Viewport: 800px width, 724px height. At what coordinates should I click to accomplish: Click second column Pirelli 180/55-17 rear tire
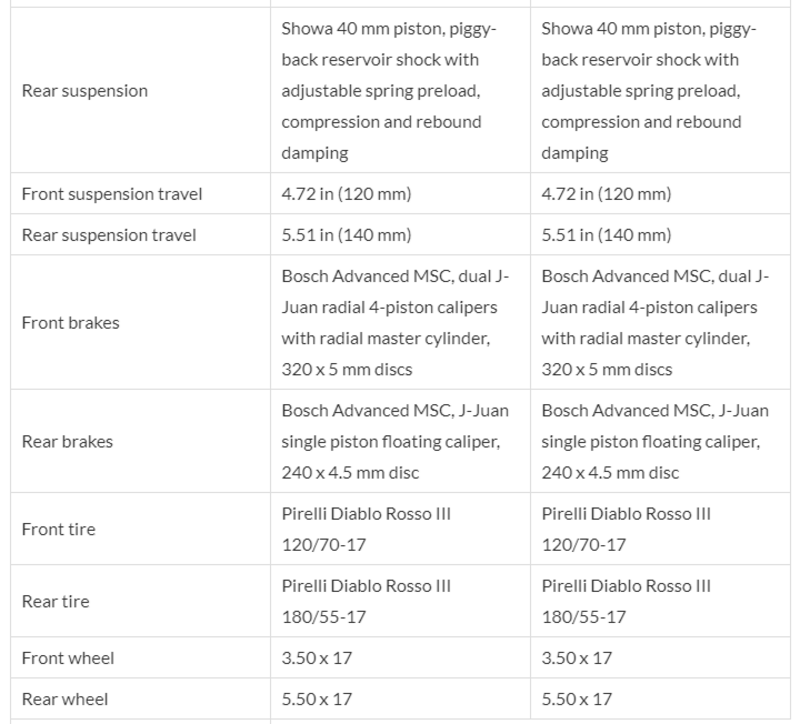click(626, 601)
